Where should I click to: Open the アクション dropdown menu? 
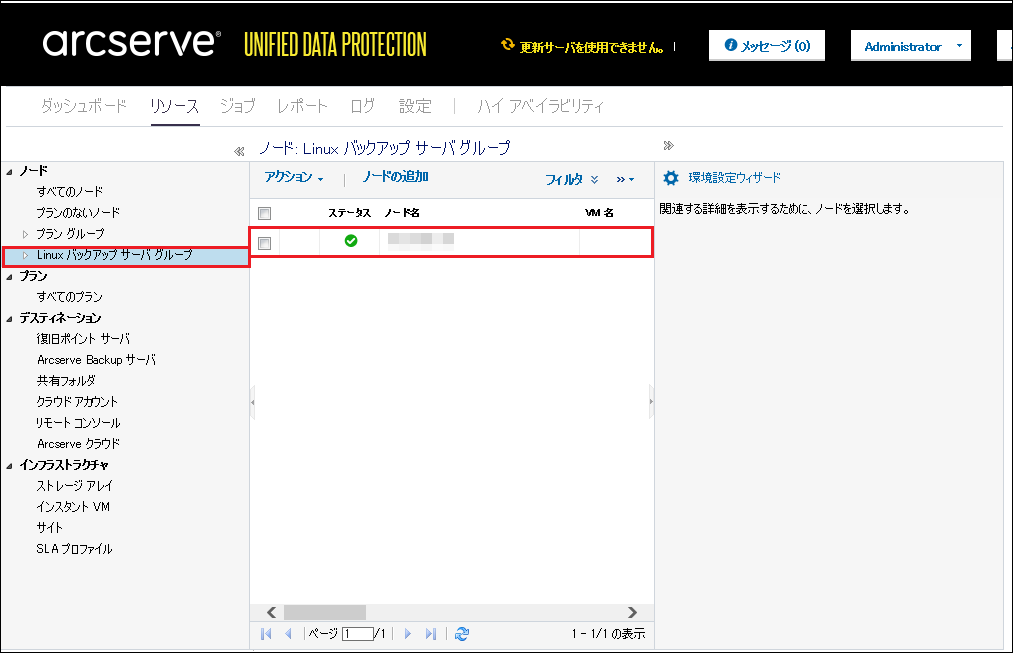click(x=294, y=177)
